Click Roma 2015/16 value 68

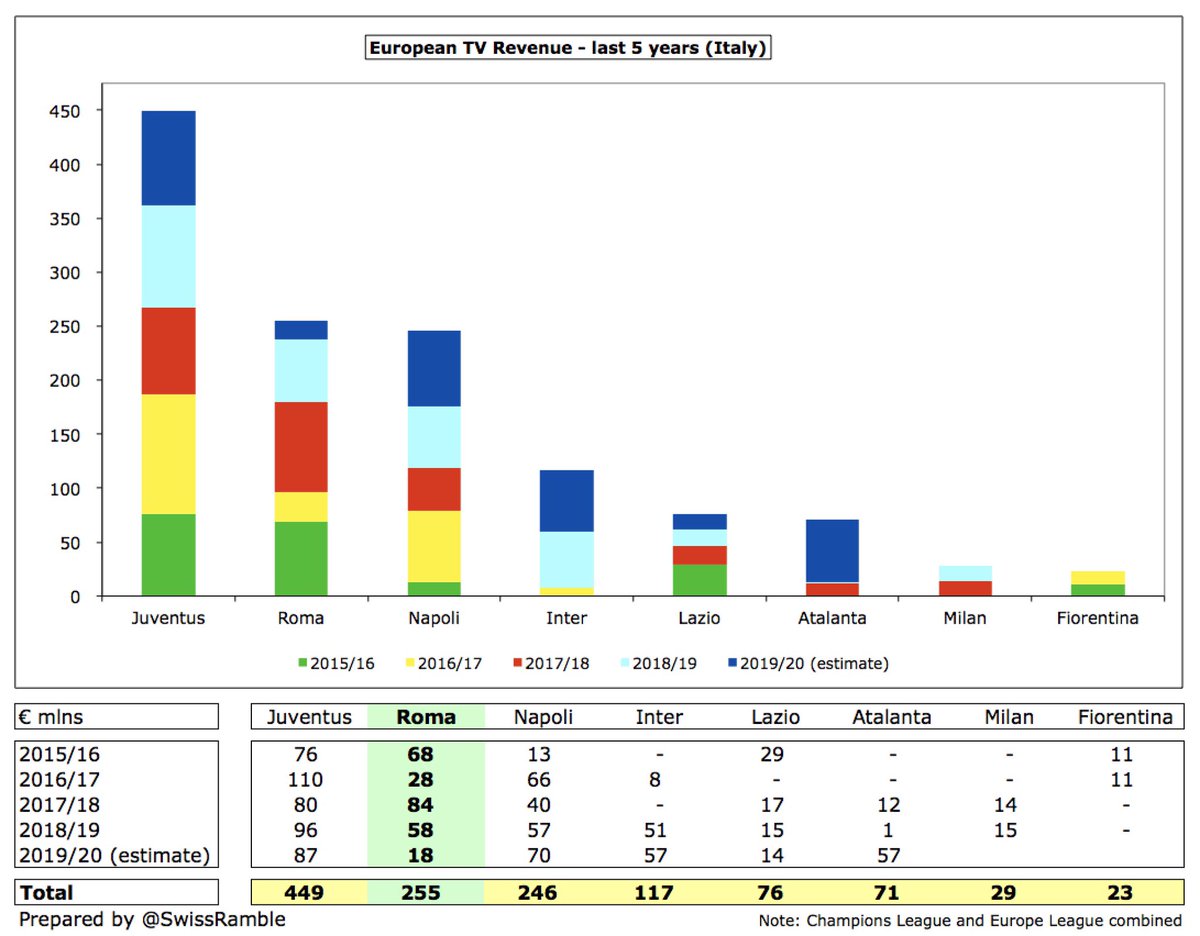click(421, 755)
